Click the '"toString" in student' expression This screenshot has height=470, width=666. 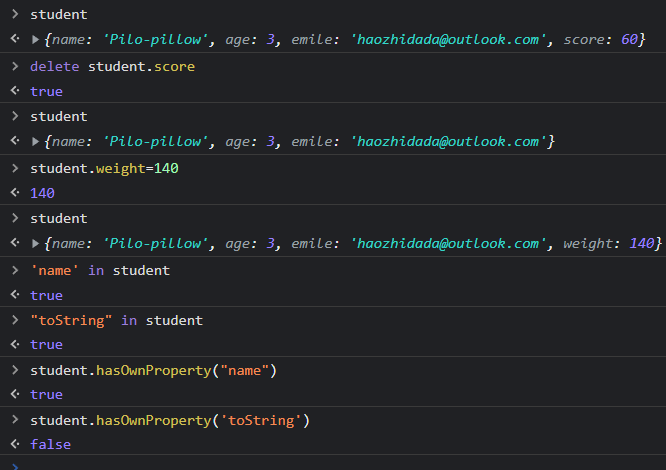pos(117,321)
